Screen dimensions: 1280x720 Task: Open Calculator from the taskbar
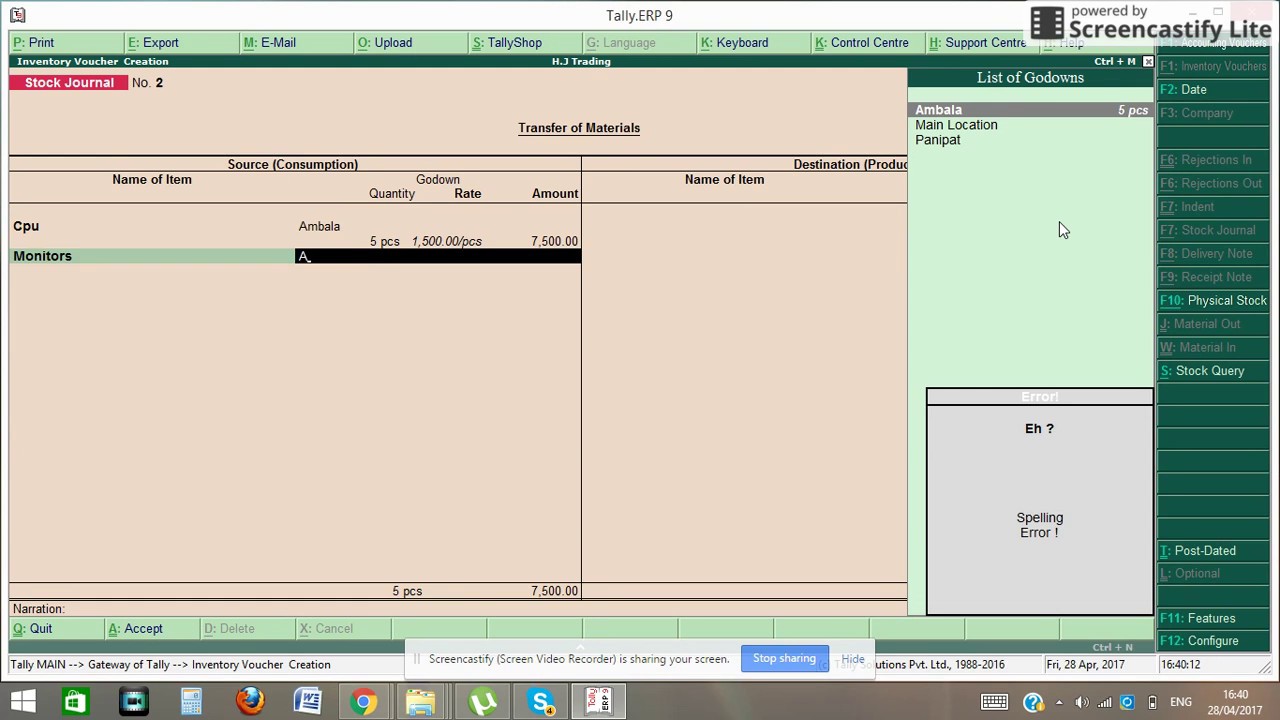tap(191, 702)
